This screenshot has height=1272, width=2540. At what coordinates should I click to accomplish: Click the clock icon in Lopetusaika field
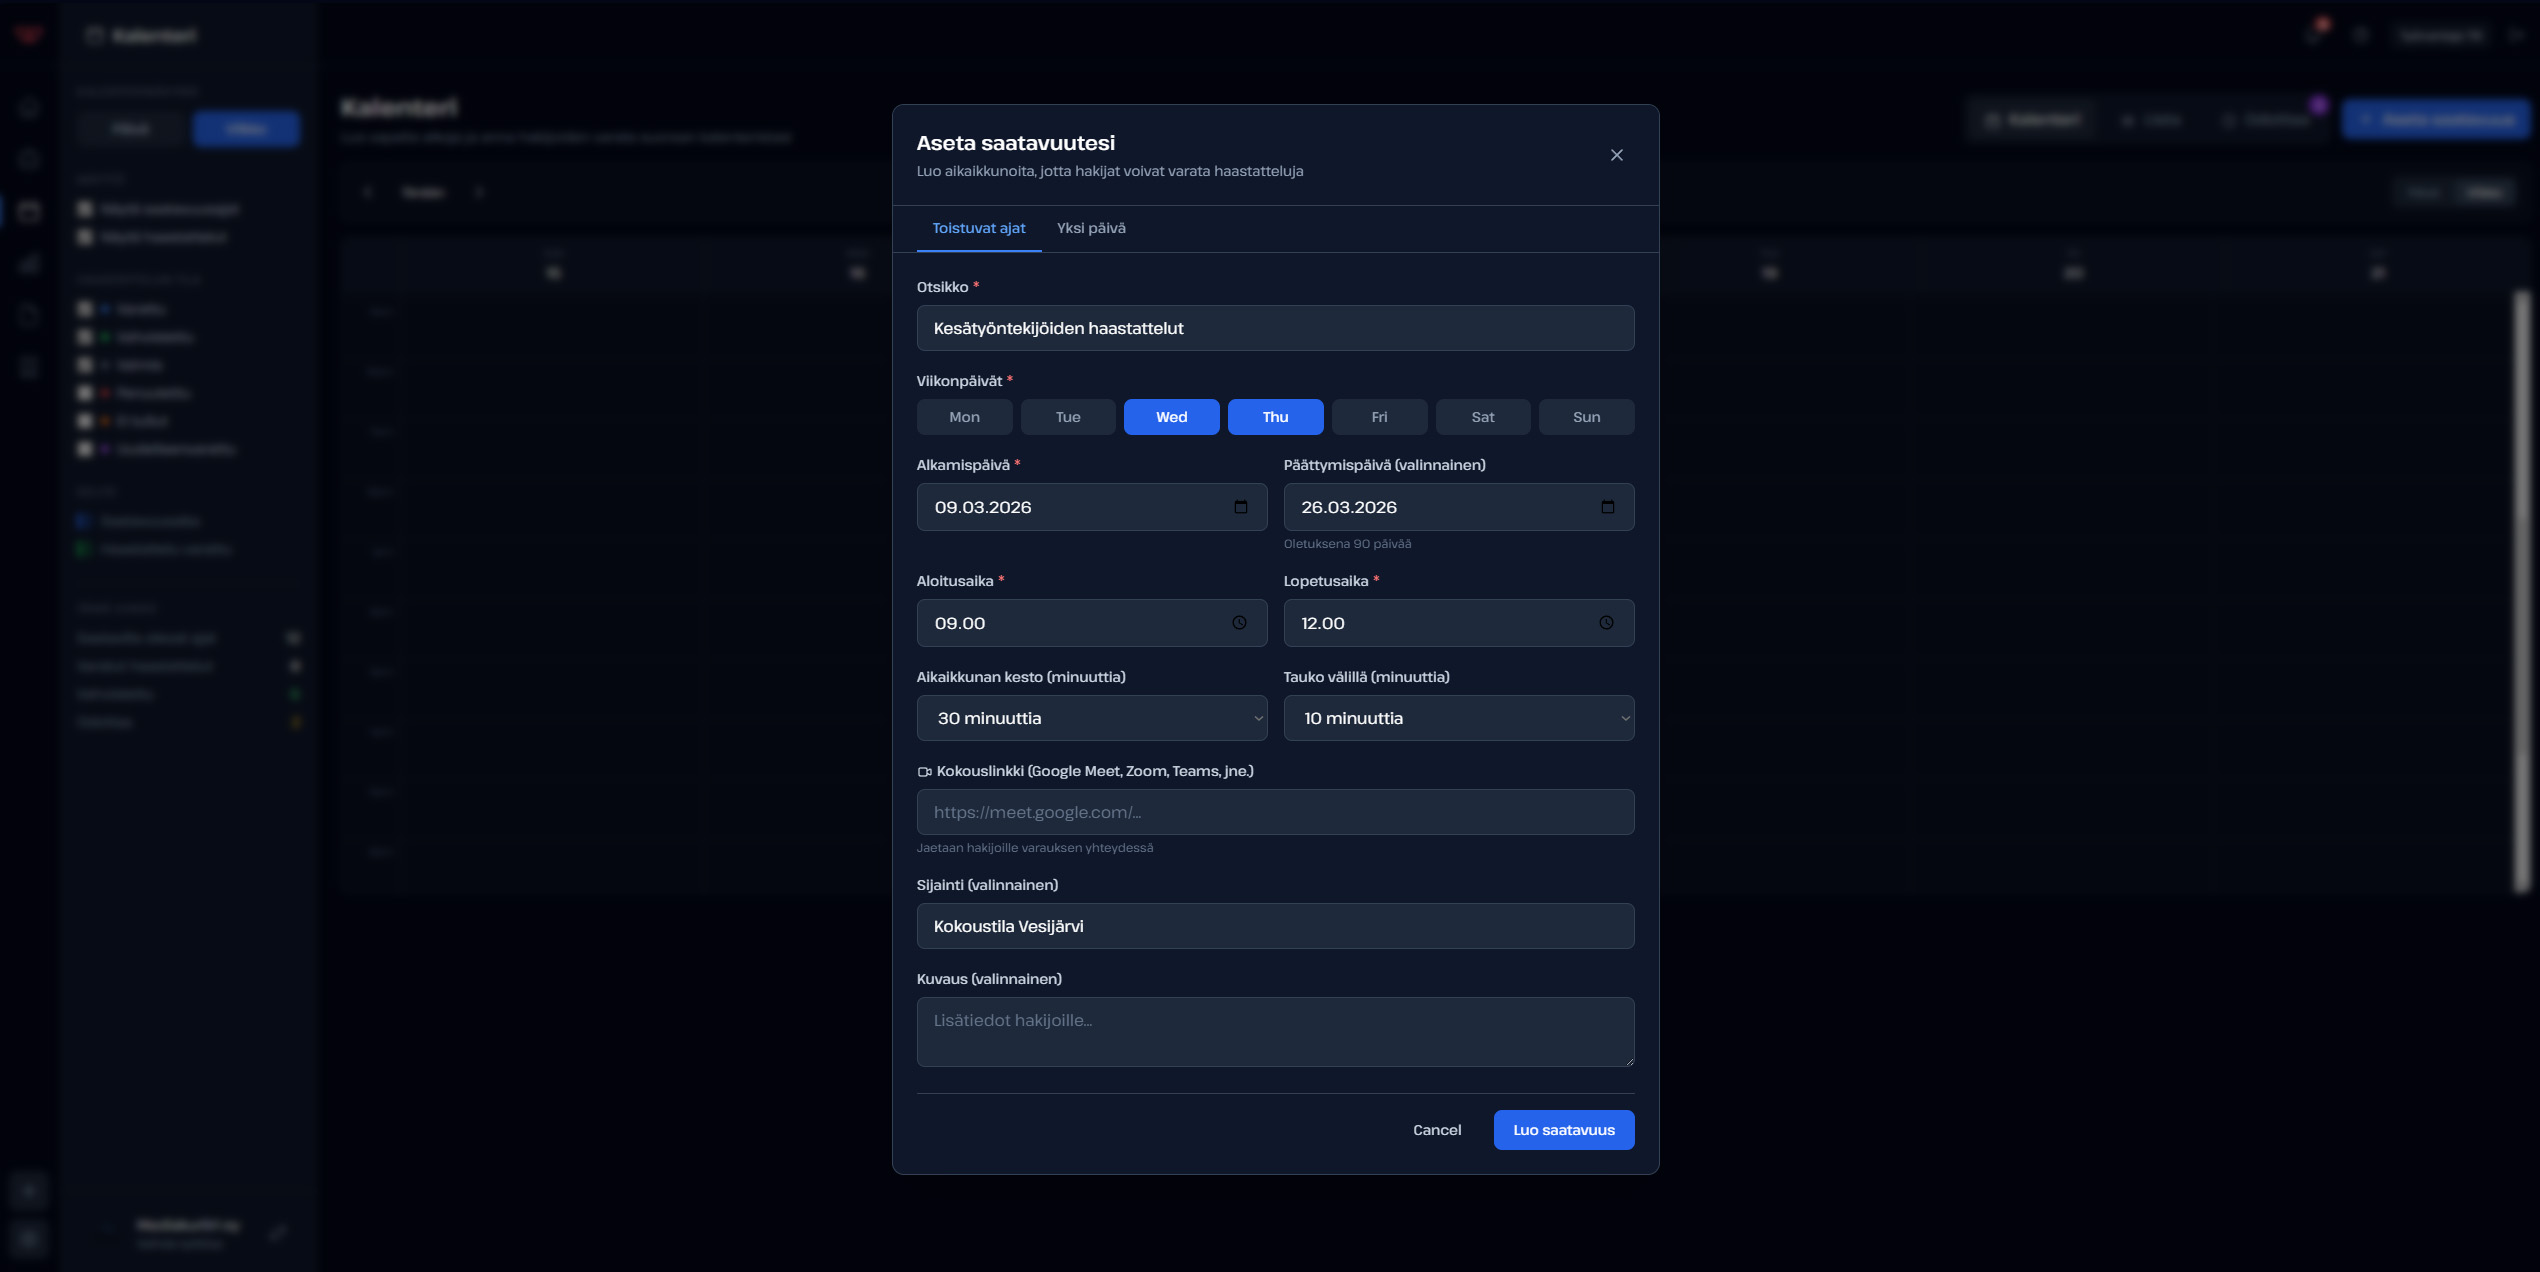1606,623
